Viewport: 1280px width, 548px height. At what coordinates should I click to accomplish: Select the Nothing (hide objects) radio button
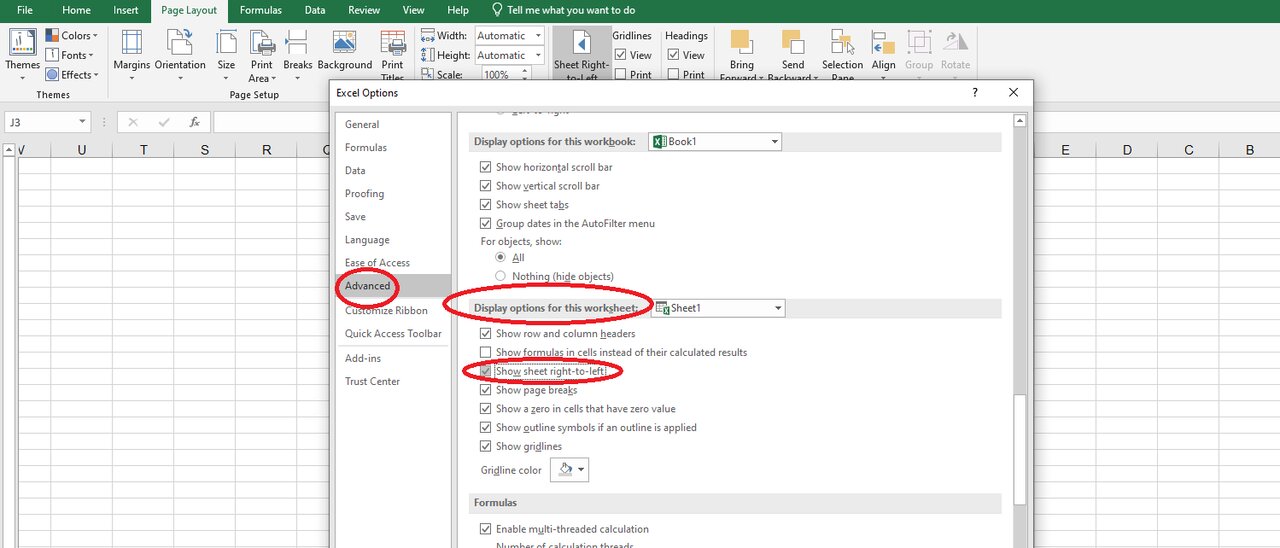pos(501,276)
